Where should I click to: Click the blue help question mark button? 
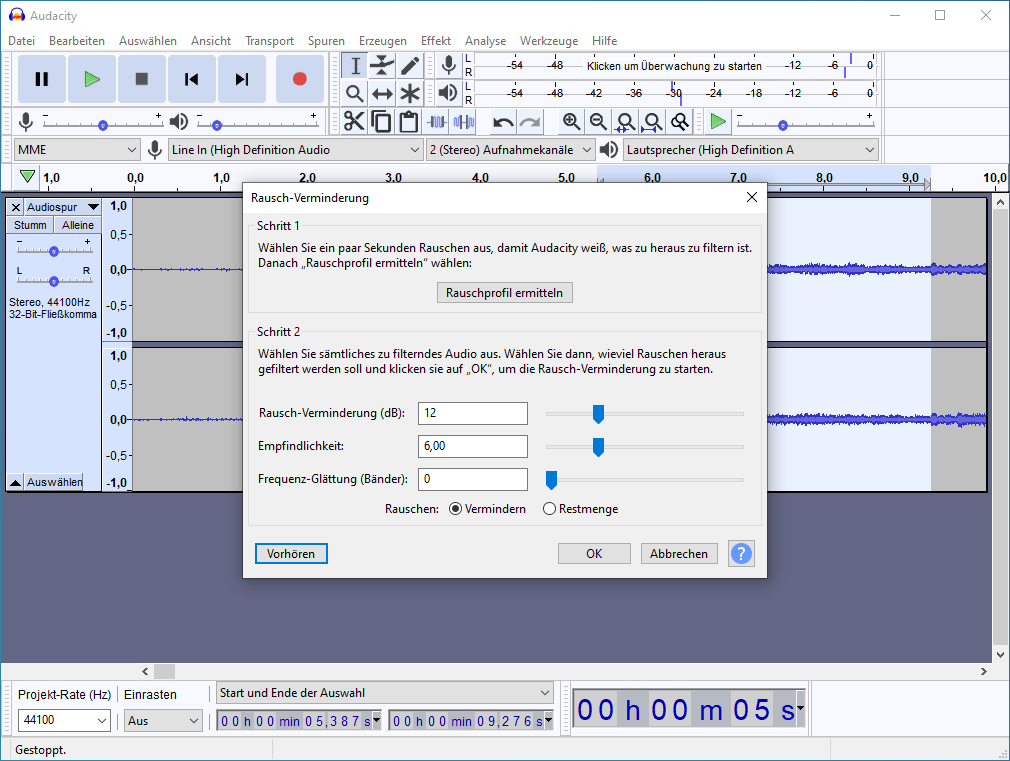point(741,553)
